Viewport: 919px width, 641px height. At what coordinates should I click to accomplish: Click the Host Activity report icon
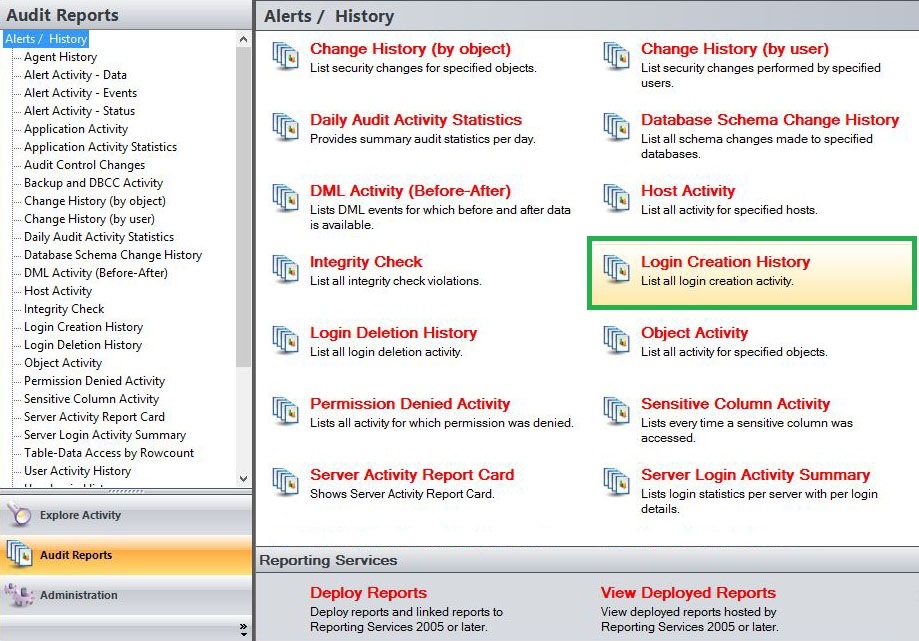click(617, 198)
